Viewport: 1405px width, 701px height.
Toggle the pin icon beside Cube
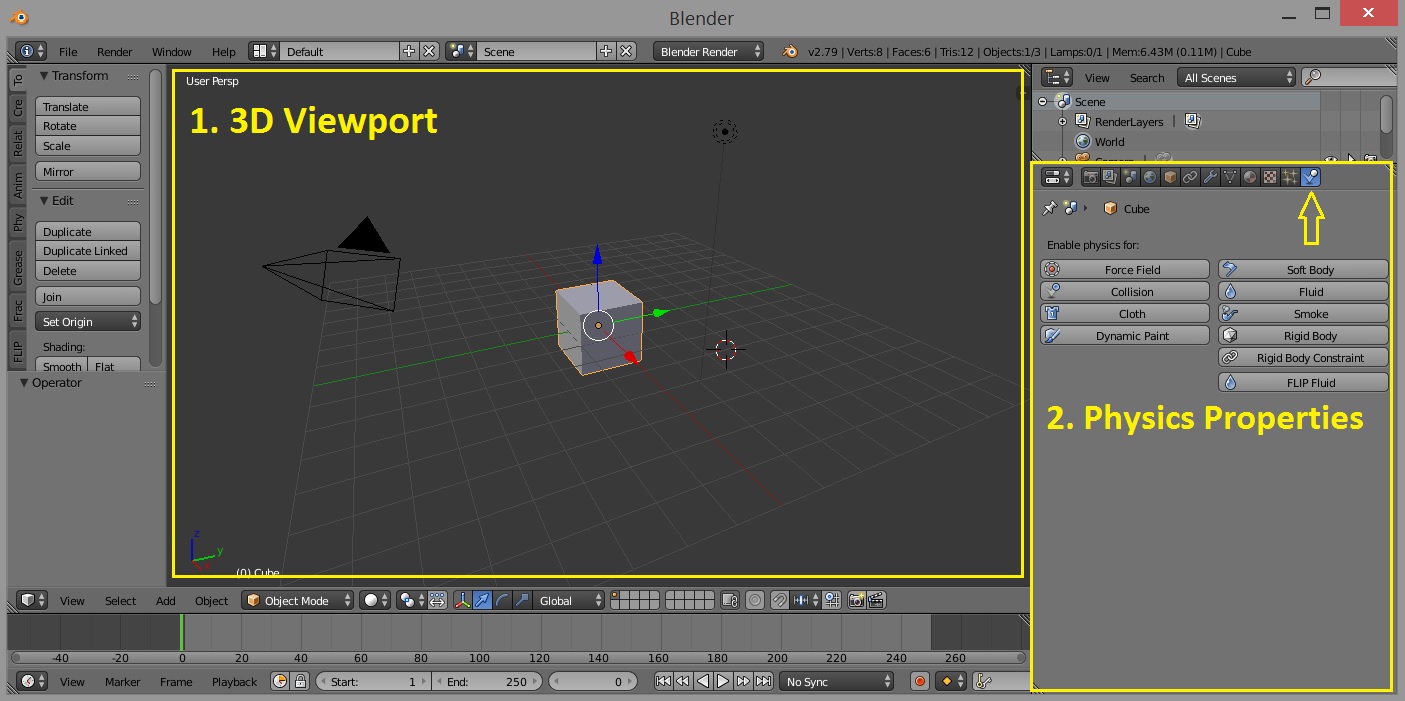tap(1049, 208)
